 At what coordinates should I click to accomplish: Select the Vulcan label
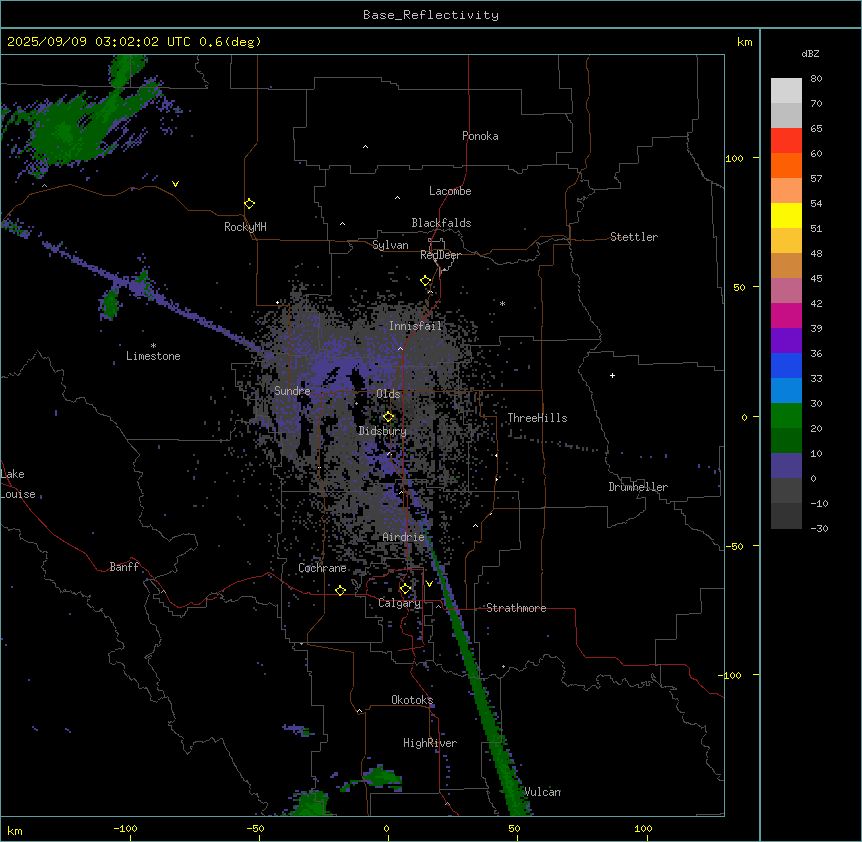coord(542,792)
